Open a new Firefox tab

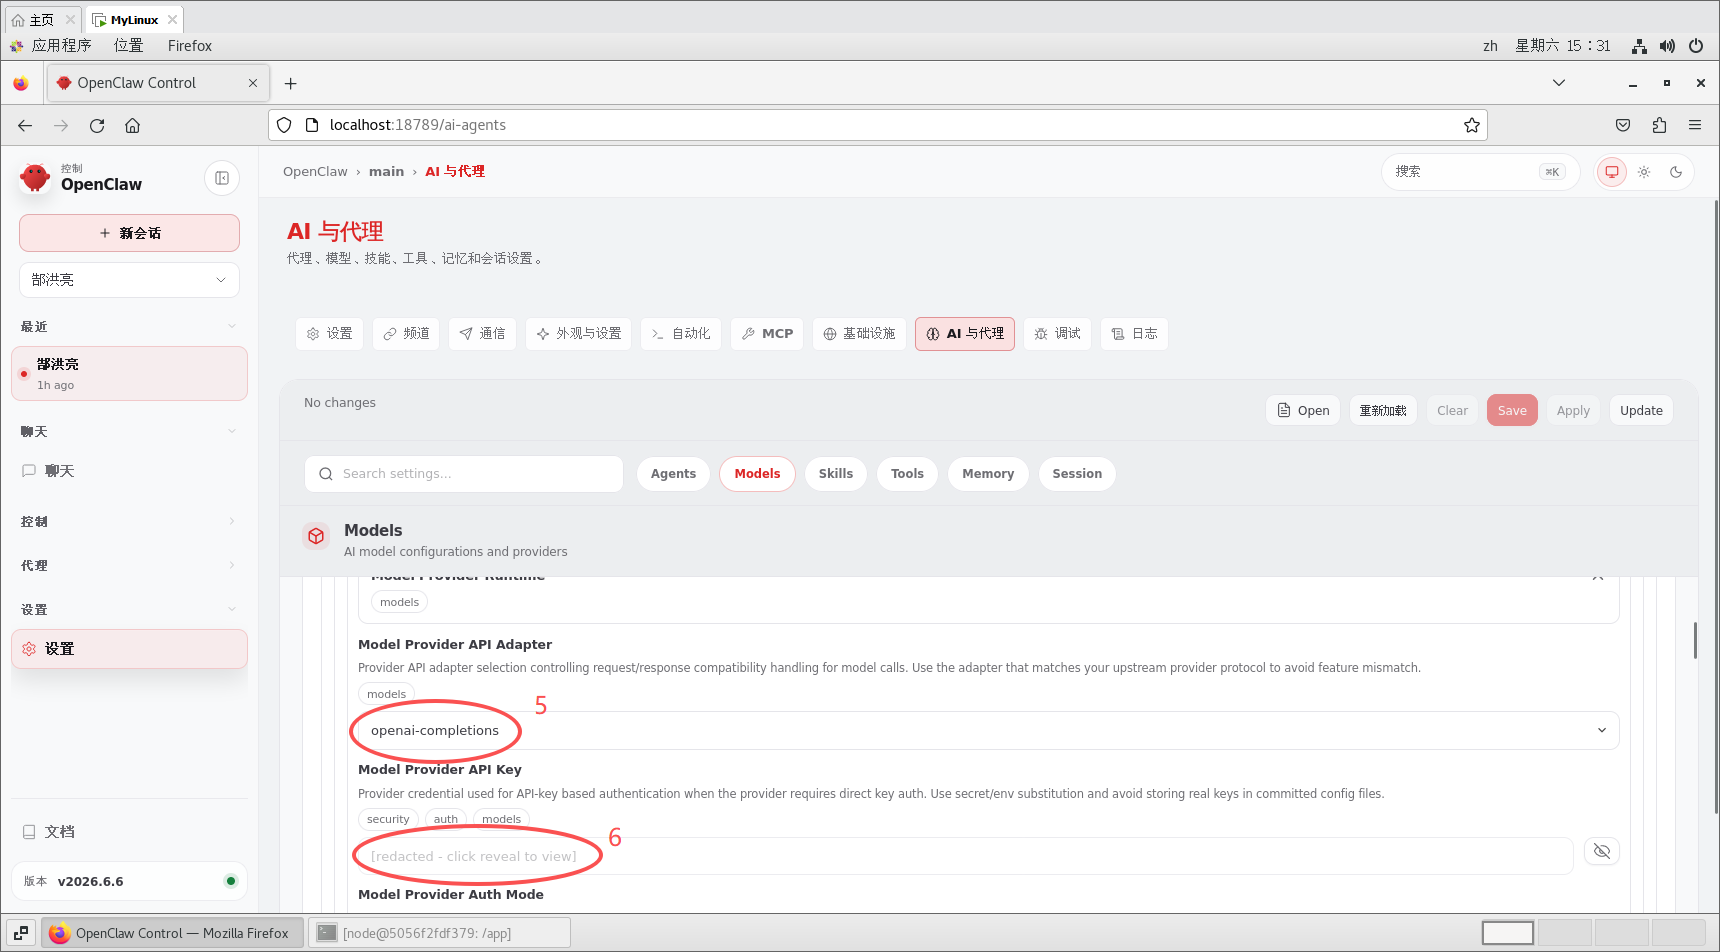[291, 83]
